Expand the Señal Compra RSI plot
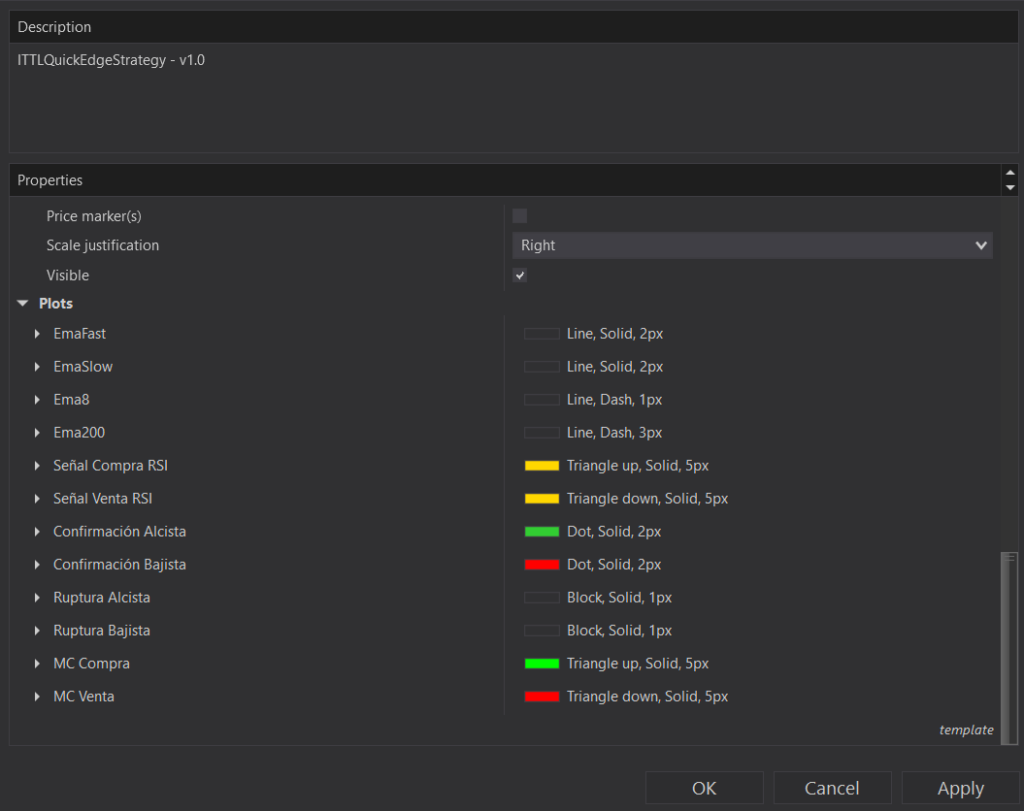1024x811 pixels. (x=37, y=466)
